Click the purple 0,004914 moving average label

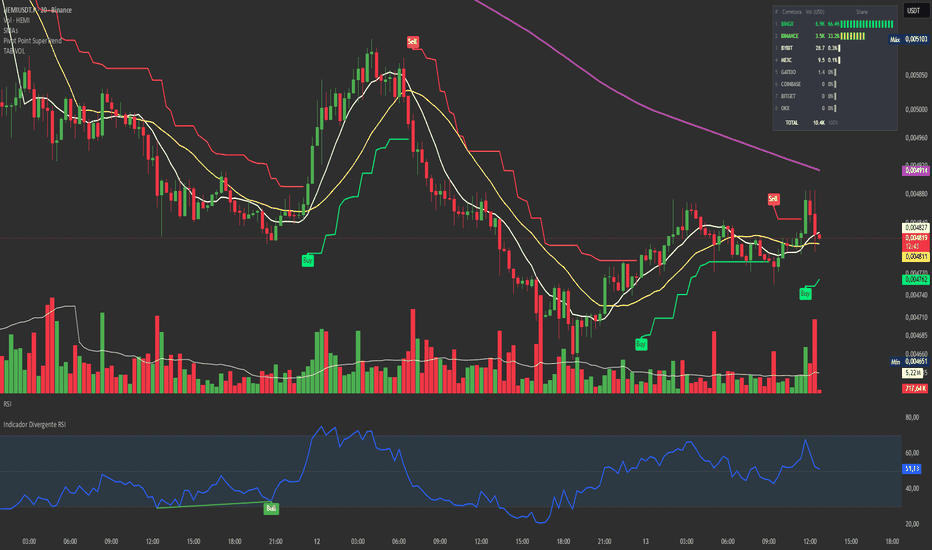[915, 171]
